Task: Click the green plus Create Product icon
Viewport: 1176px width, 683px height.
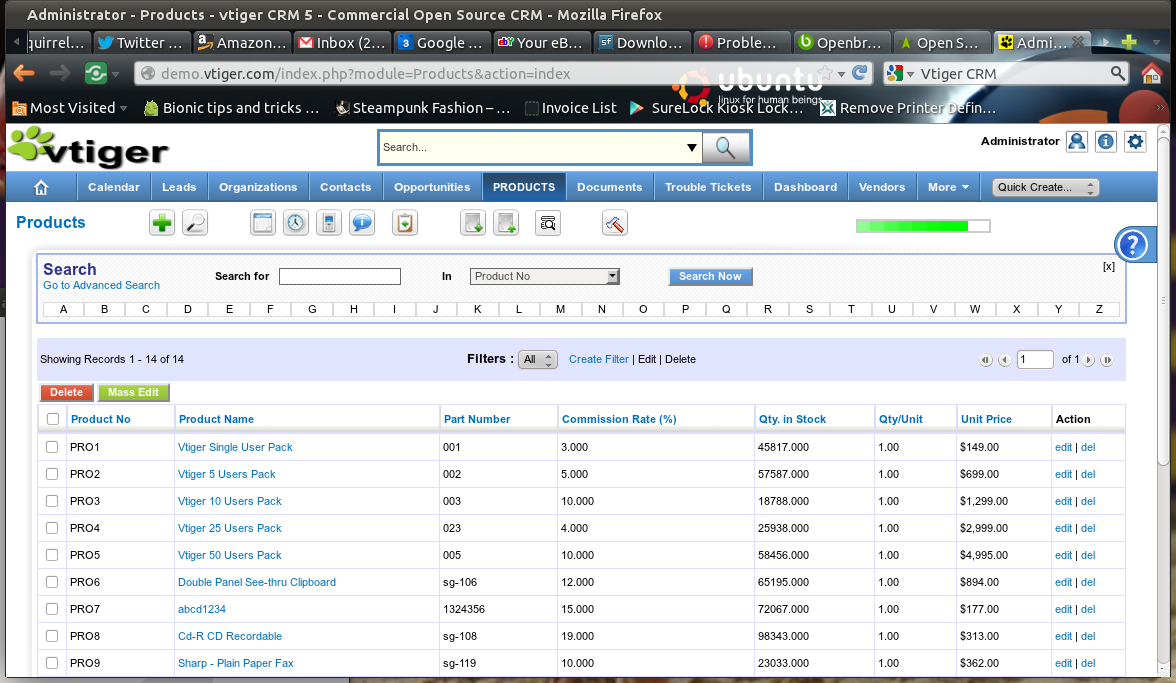Action: click(162, 223)
